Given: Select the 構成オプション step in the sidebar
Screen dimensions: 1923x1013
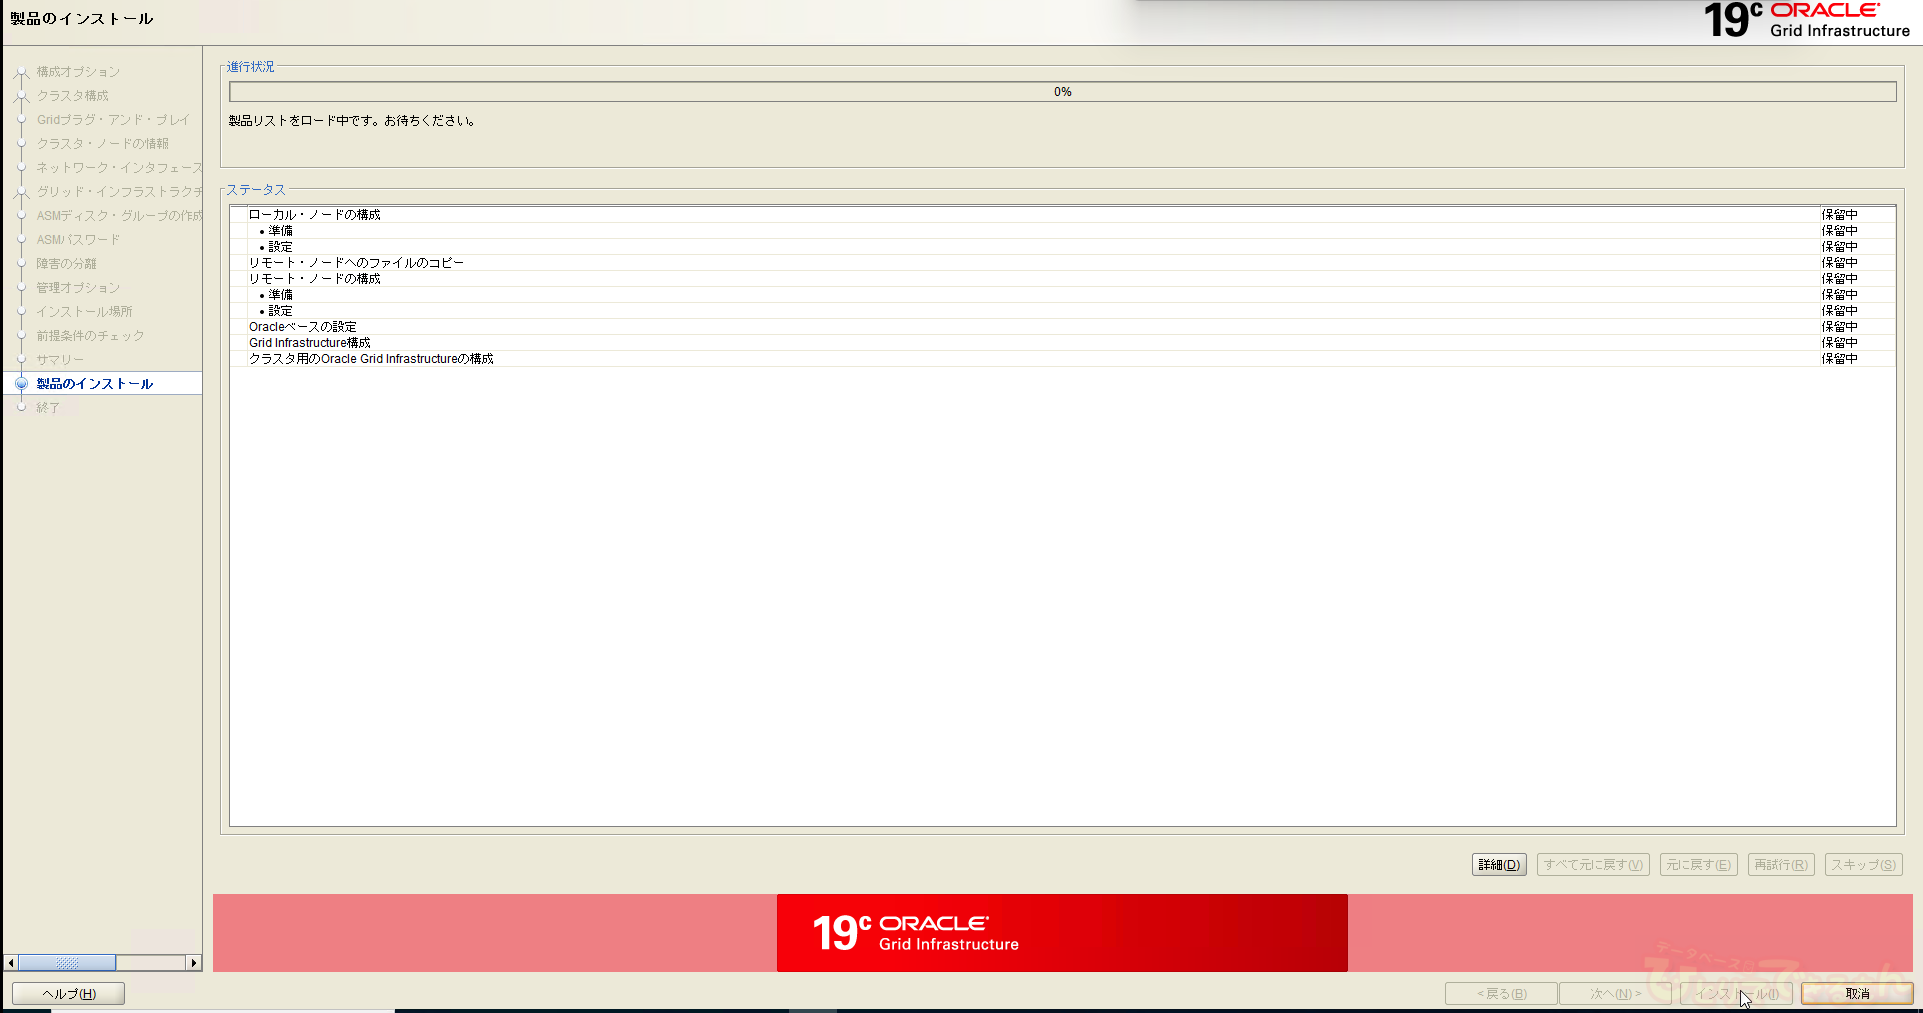Looking at the screenshot, I should (x=78, y=72).
